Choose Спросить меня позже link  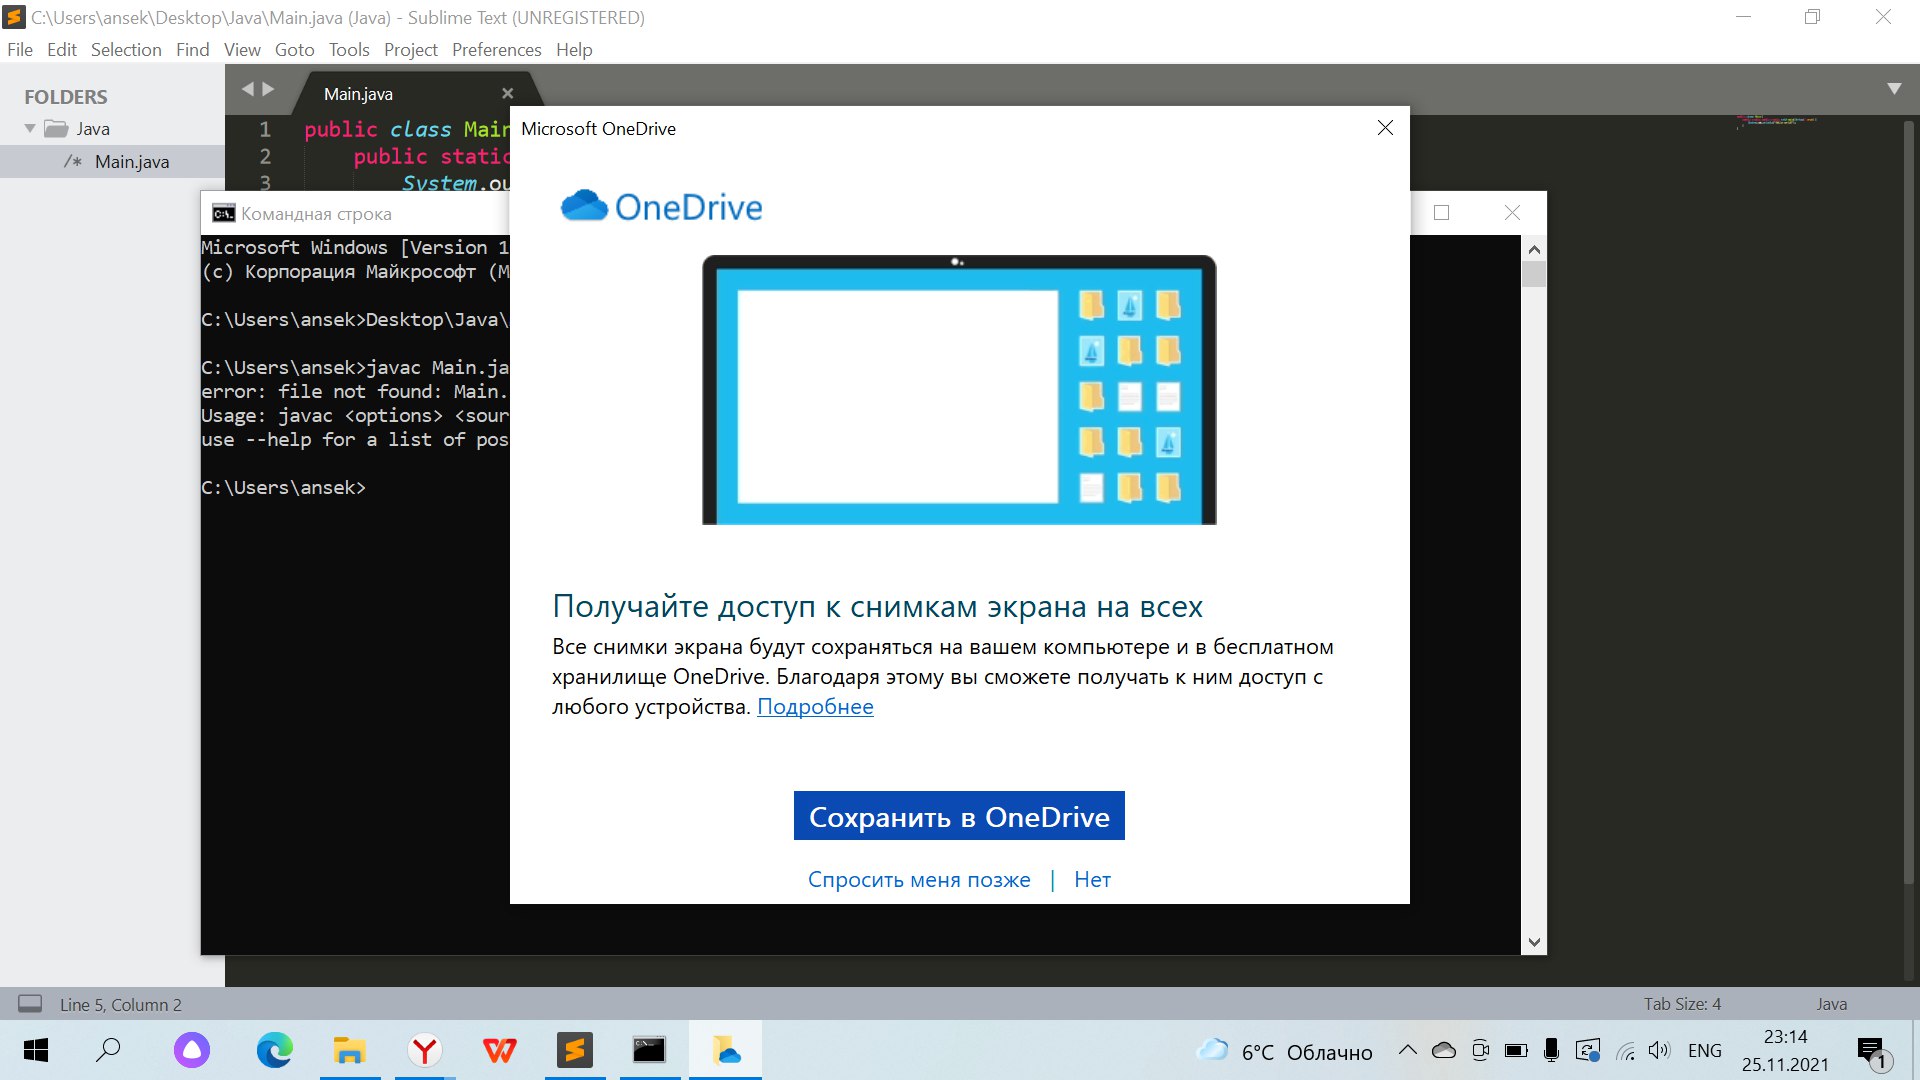coord(919,879)
